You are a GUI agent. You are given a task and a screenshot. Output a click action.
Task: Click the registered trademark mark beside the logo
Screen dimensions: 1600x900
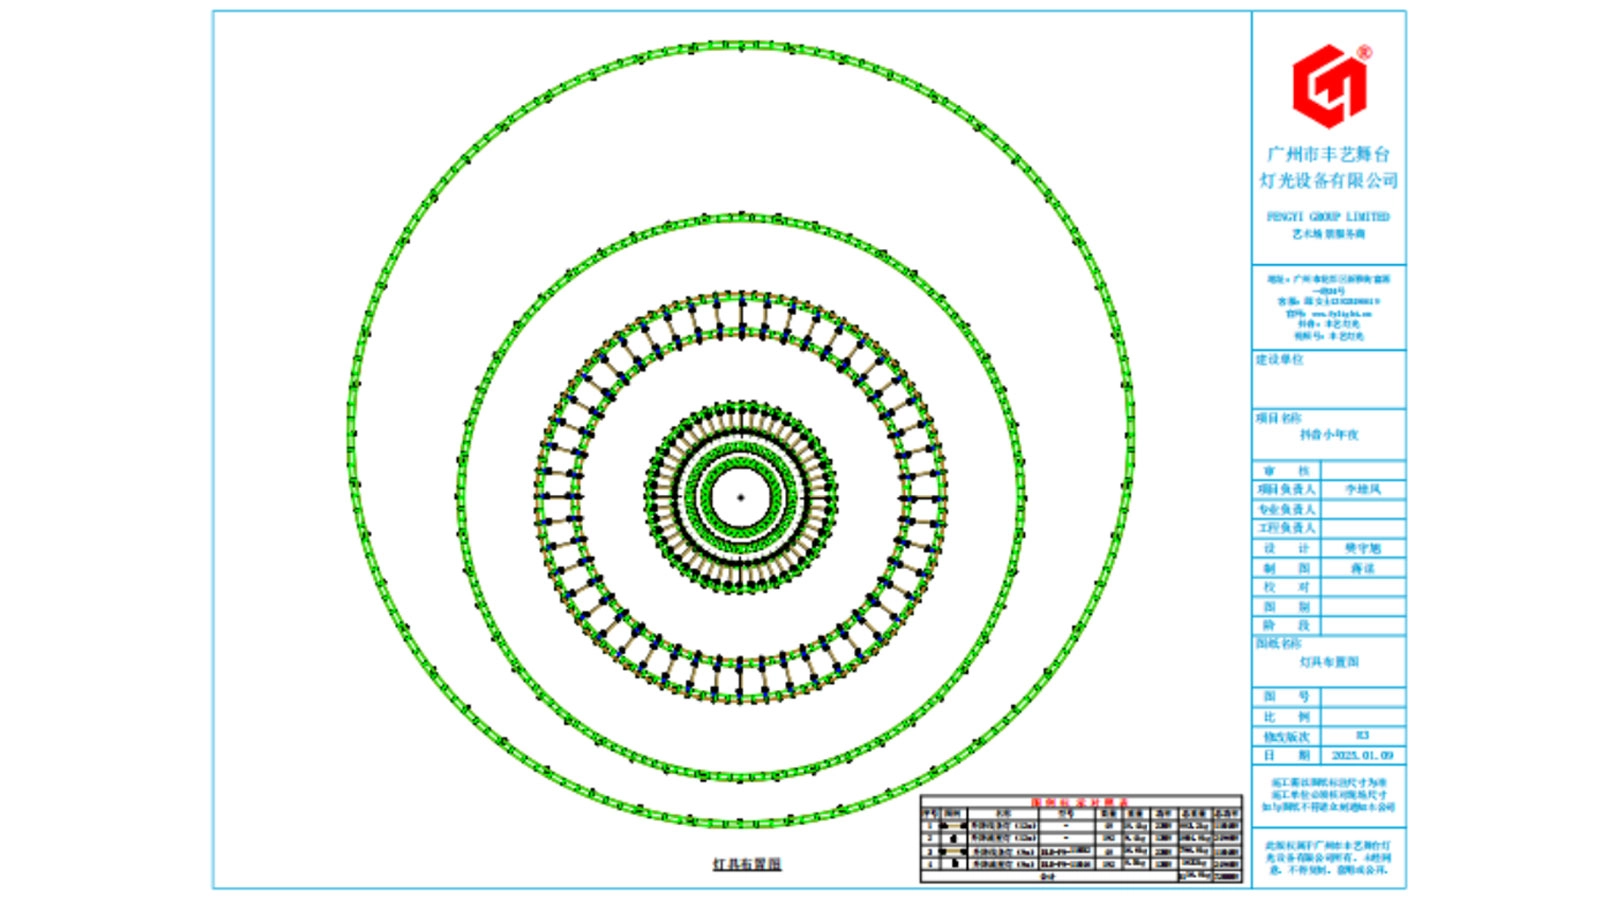coord(1365,52)
